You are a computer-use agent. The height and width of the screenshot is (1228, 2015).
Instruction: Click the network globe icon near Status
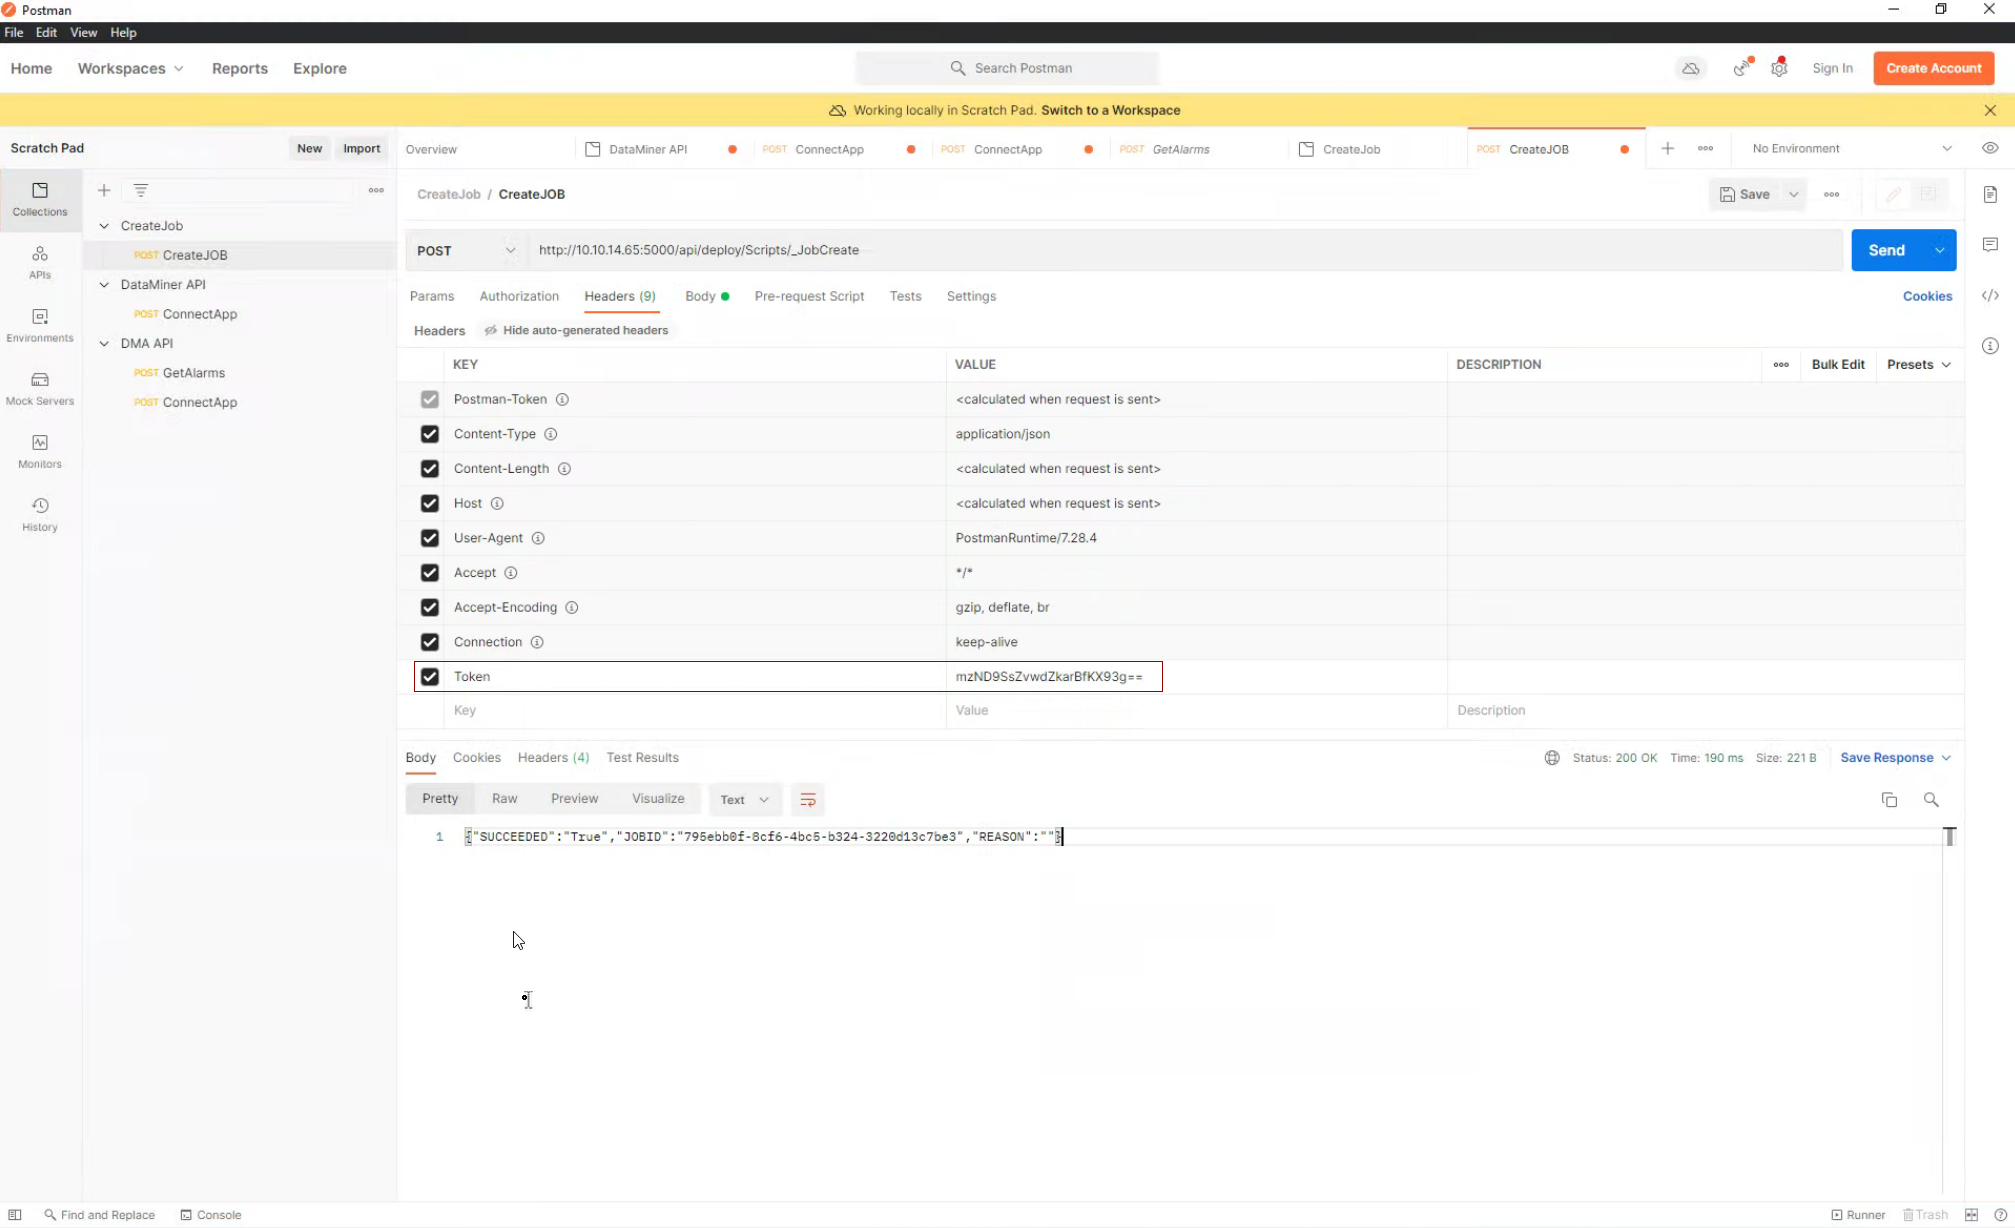[1552, 758]
